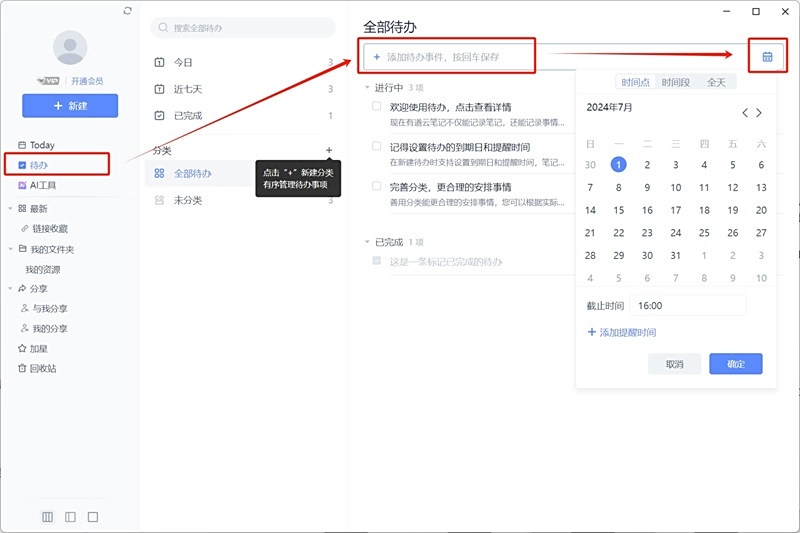Switch to 全天 tab
The image size is (800, 533).
pyautogui.click(x=716, y=82)
